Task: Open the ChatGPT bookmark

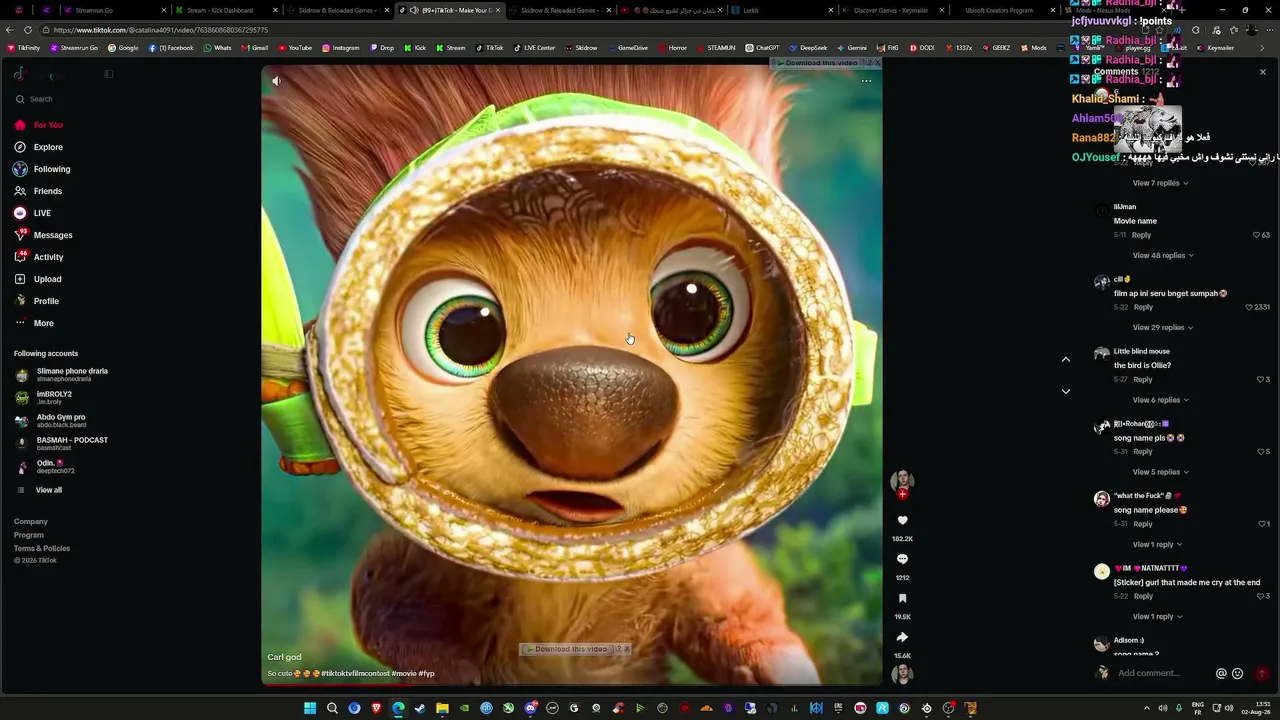Action: pos(762,48)
